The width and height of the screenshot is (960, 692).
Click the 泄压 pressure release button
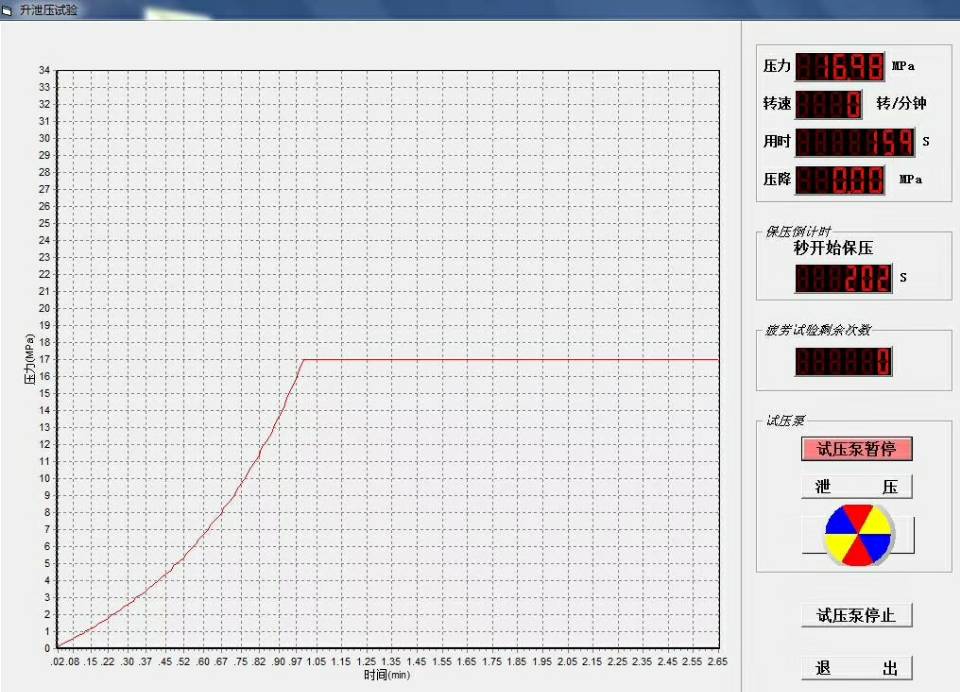coord(857,487)
